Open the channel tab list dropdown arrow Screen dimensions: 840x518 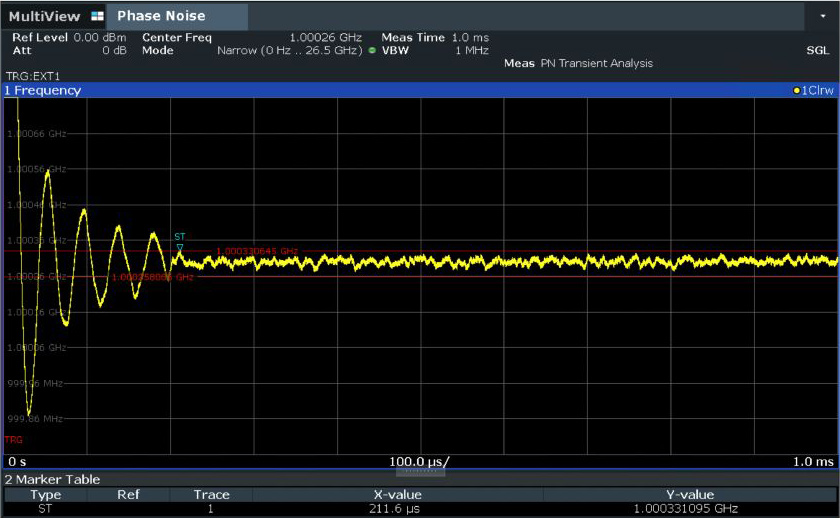tap(822, 16)
